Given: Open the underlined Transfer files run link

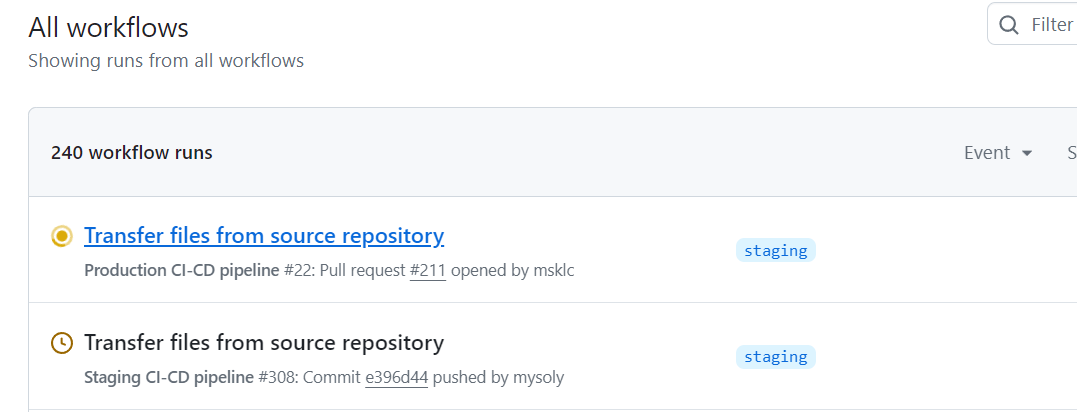Looking at the screenshot, I should point(264,236).
